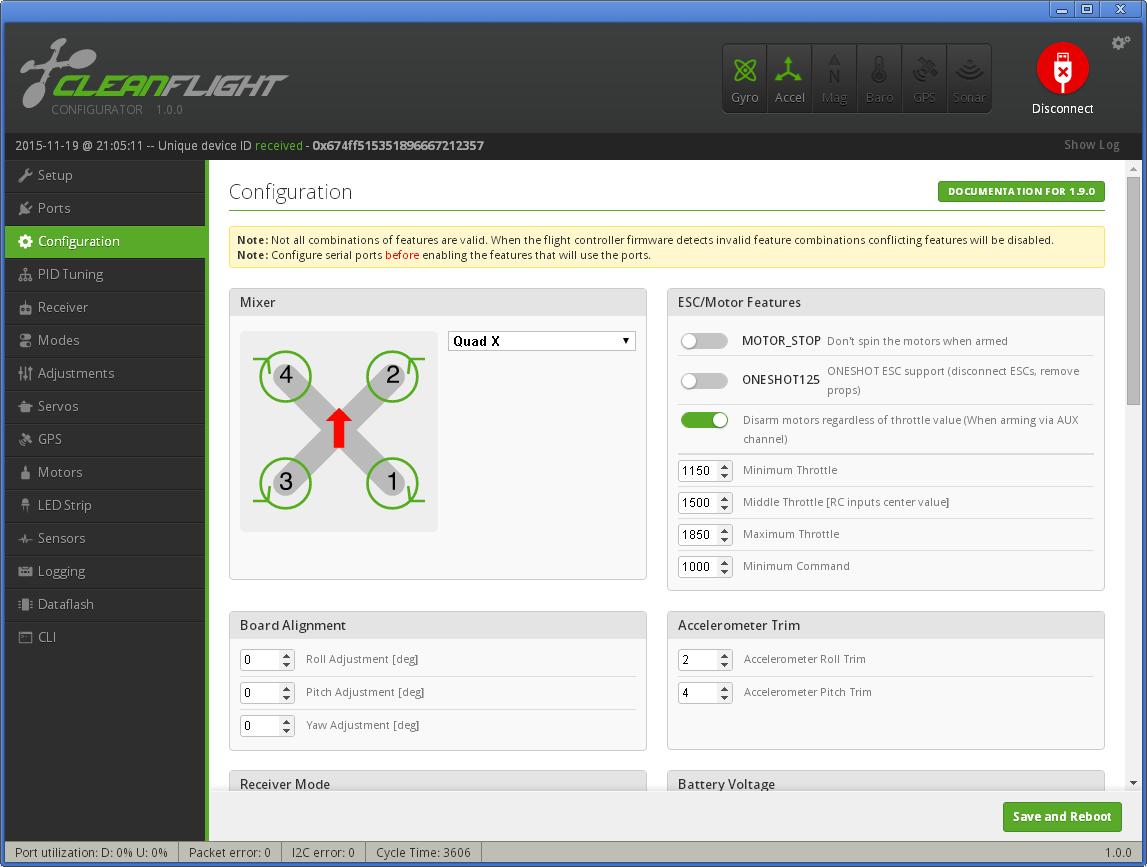Open the Dataflash tab
This screenshot has height=867, width=1147.
[x=105, y=604]
